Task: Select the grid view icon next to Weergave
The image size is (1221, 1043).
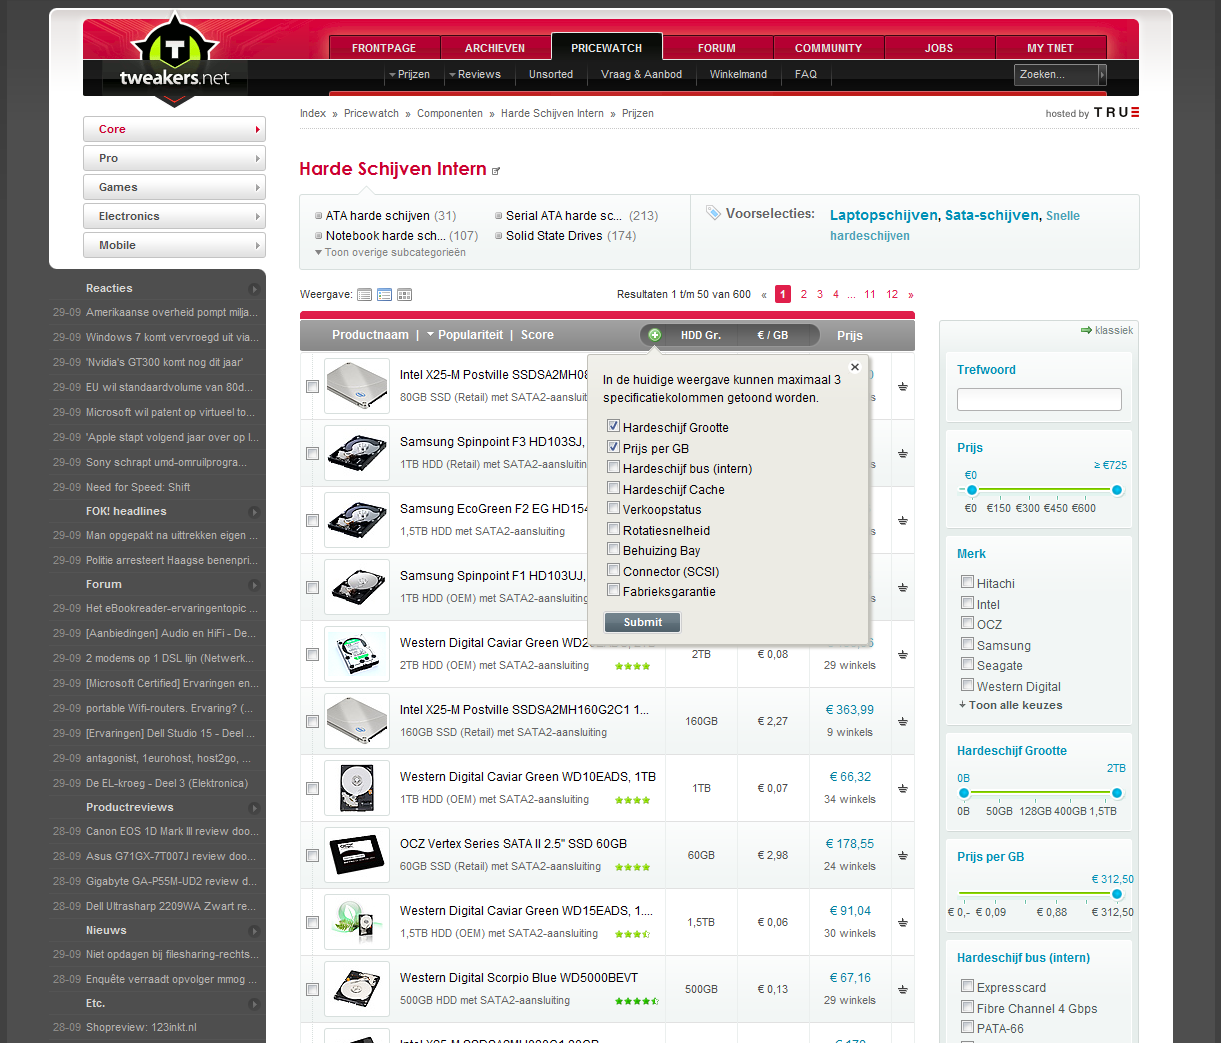Action: (404, 295)
